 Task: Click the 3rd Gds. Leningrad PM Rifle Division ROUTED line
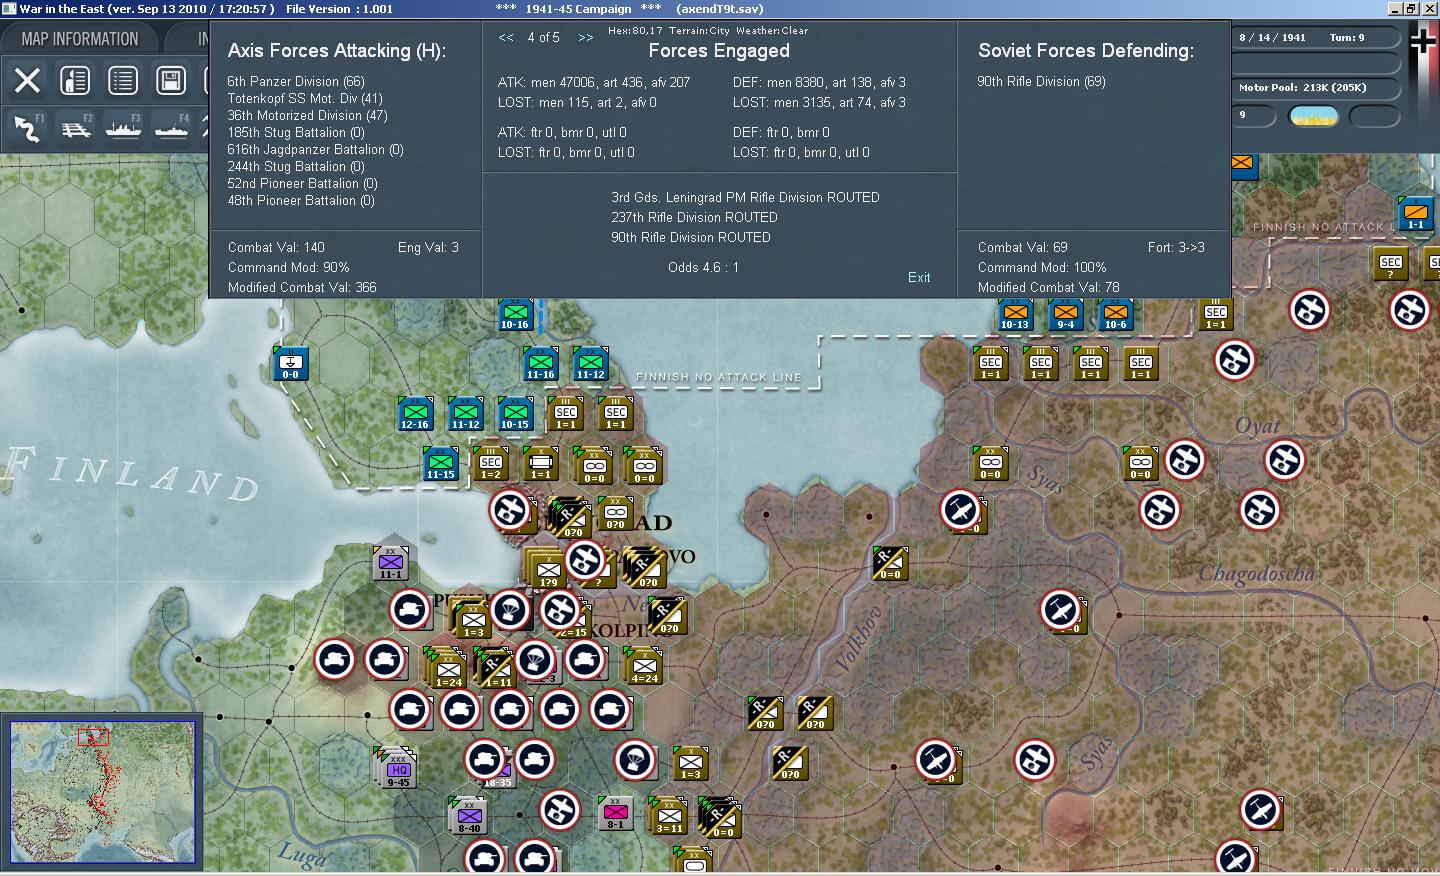point(746,197)
